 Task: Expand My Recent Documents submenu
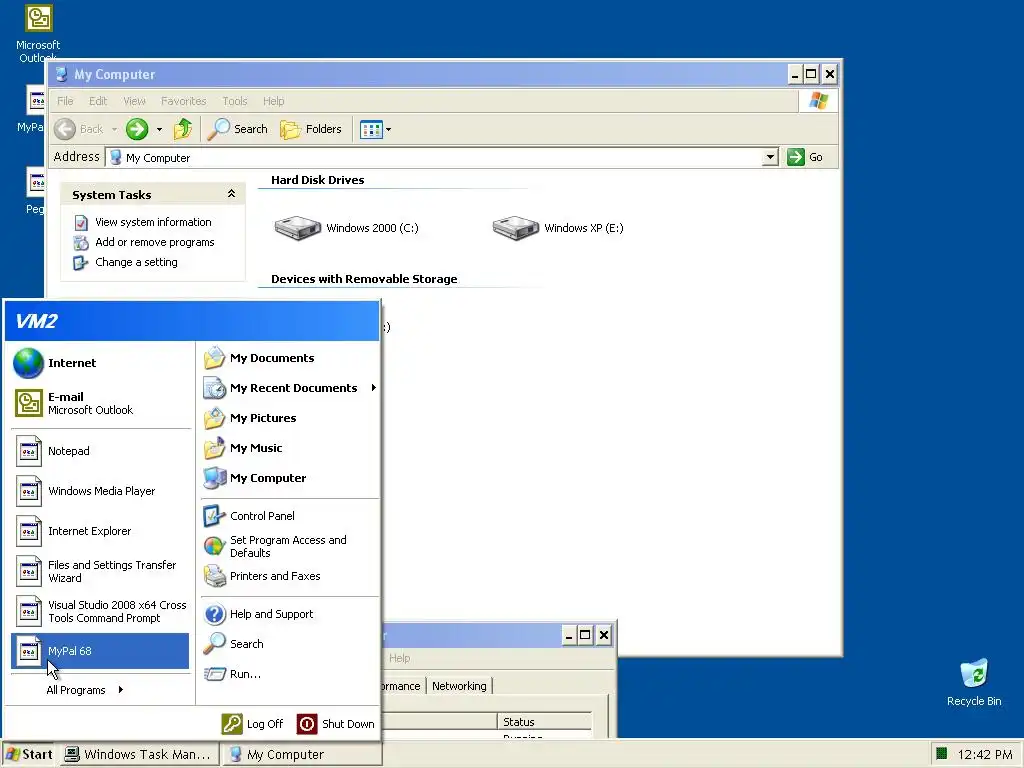(x=290, y=388)
